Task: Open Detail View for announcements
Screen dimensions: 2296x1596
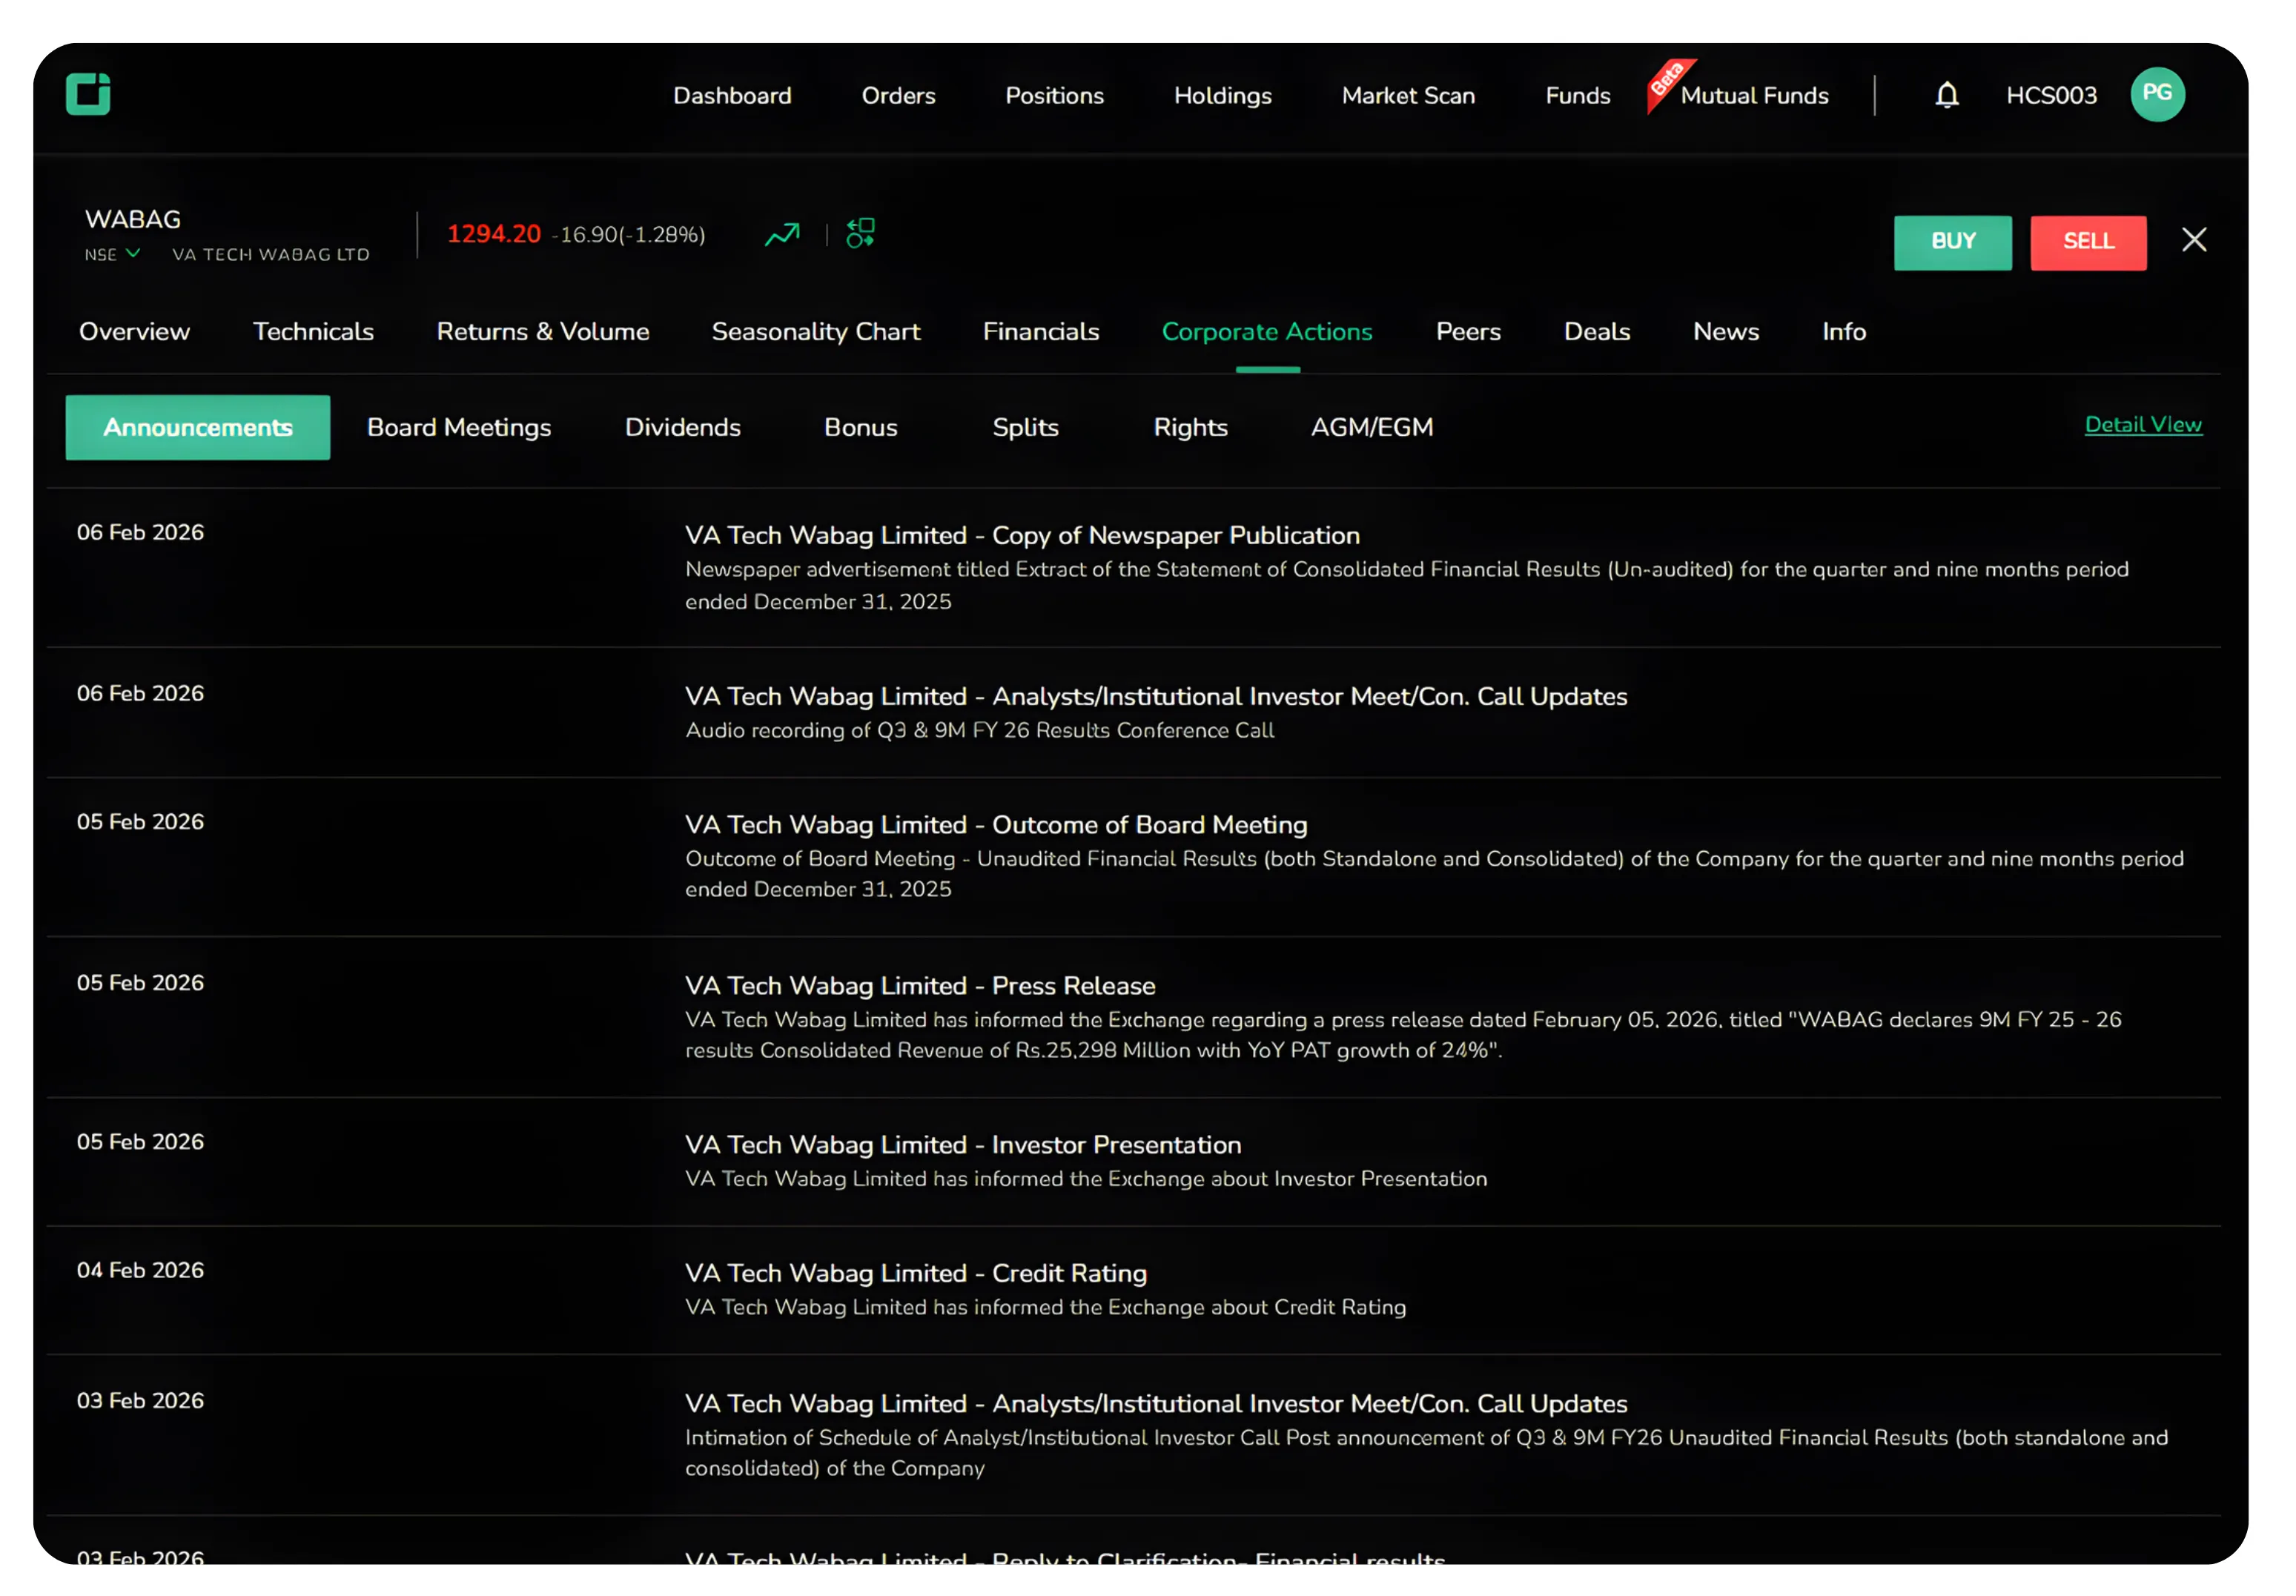Action: (x=2143, y=424)
